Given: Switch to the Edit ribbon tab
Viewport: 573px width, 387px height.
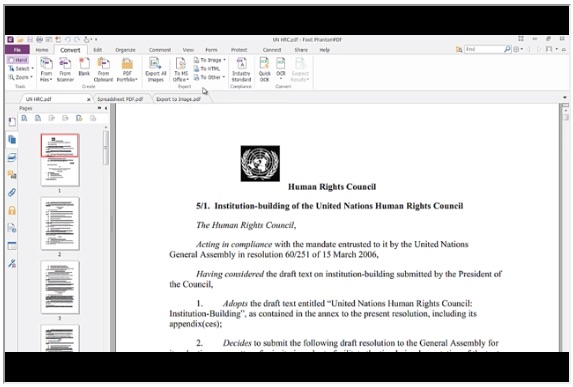Looking at the screenshot, I should click(x=98, y=50).
